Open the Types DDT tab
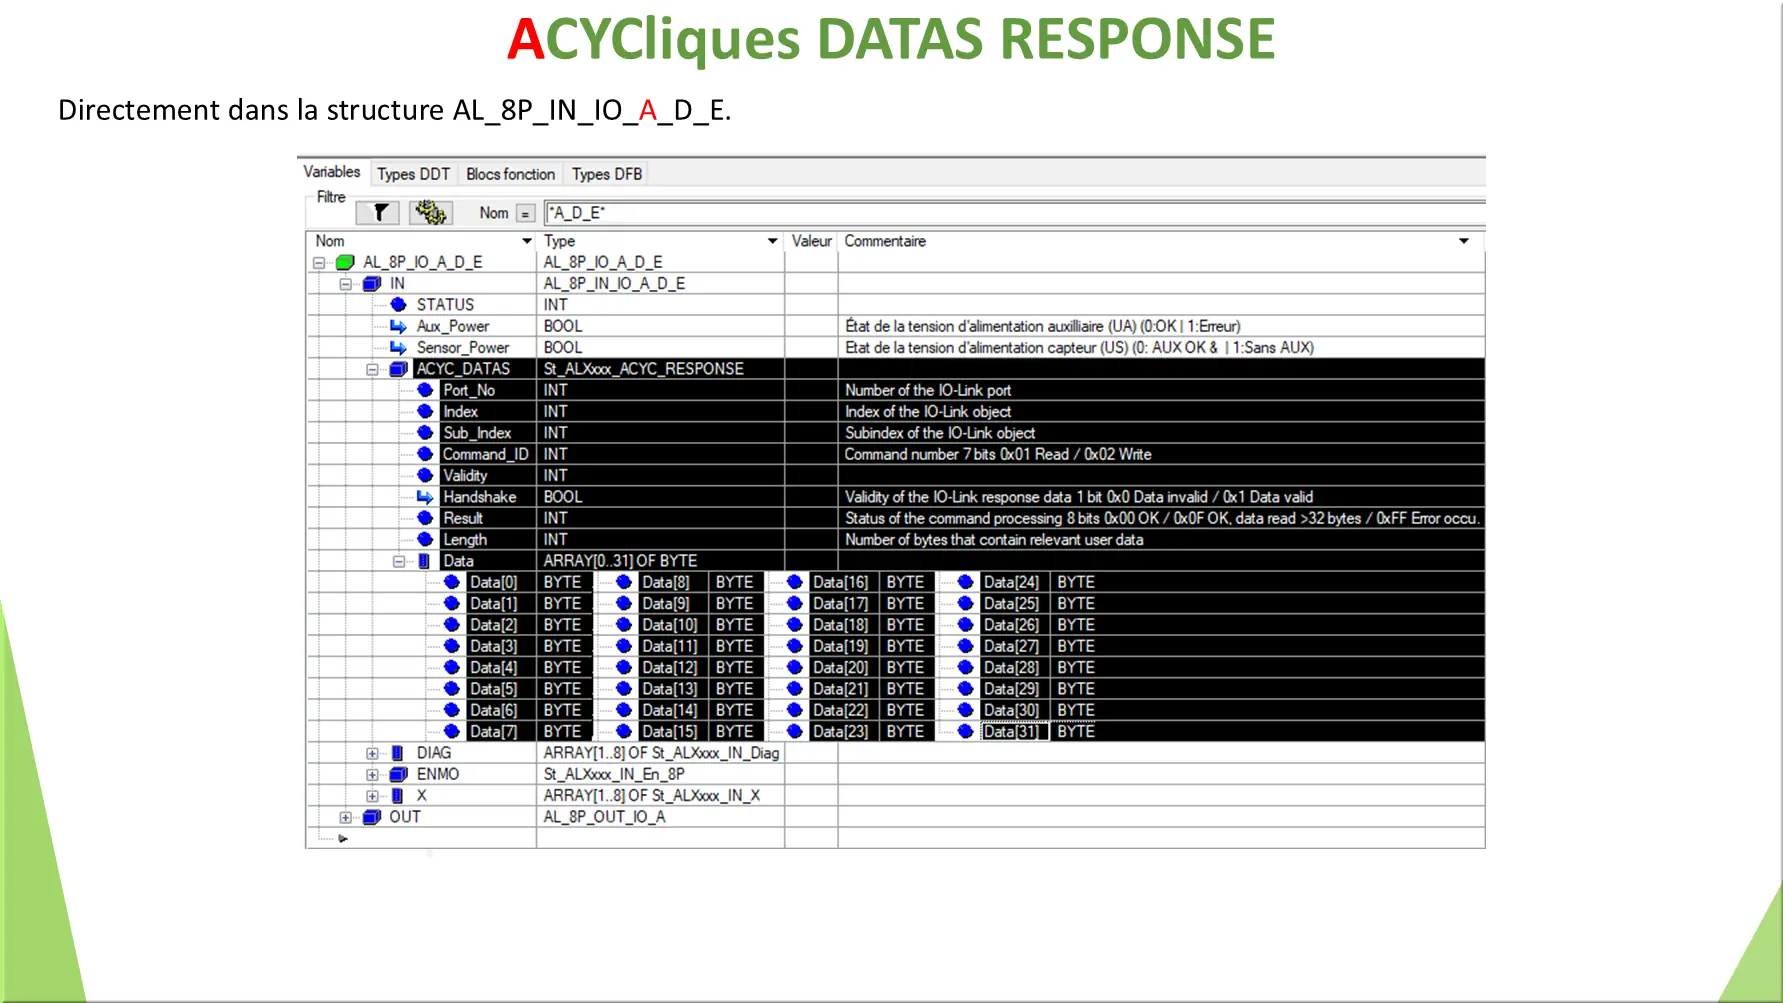1783x1003 pixels. tap(413, 174)
